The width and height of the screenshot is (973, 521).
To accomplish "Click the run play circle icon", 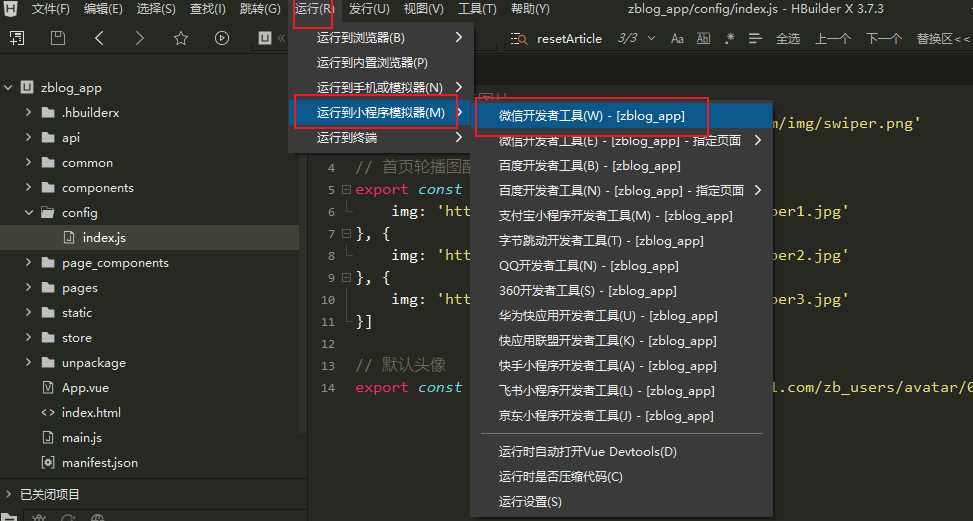I will (222, 38).
